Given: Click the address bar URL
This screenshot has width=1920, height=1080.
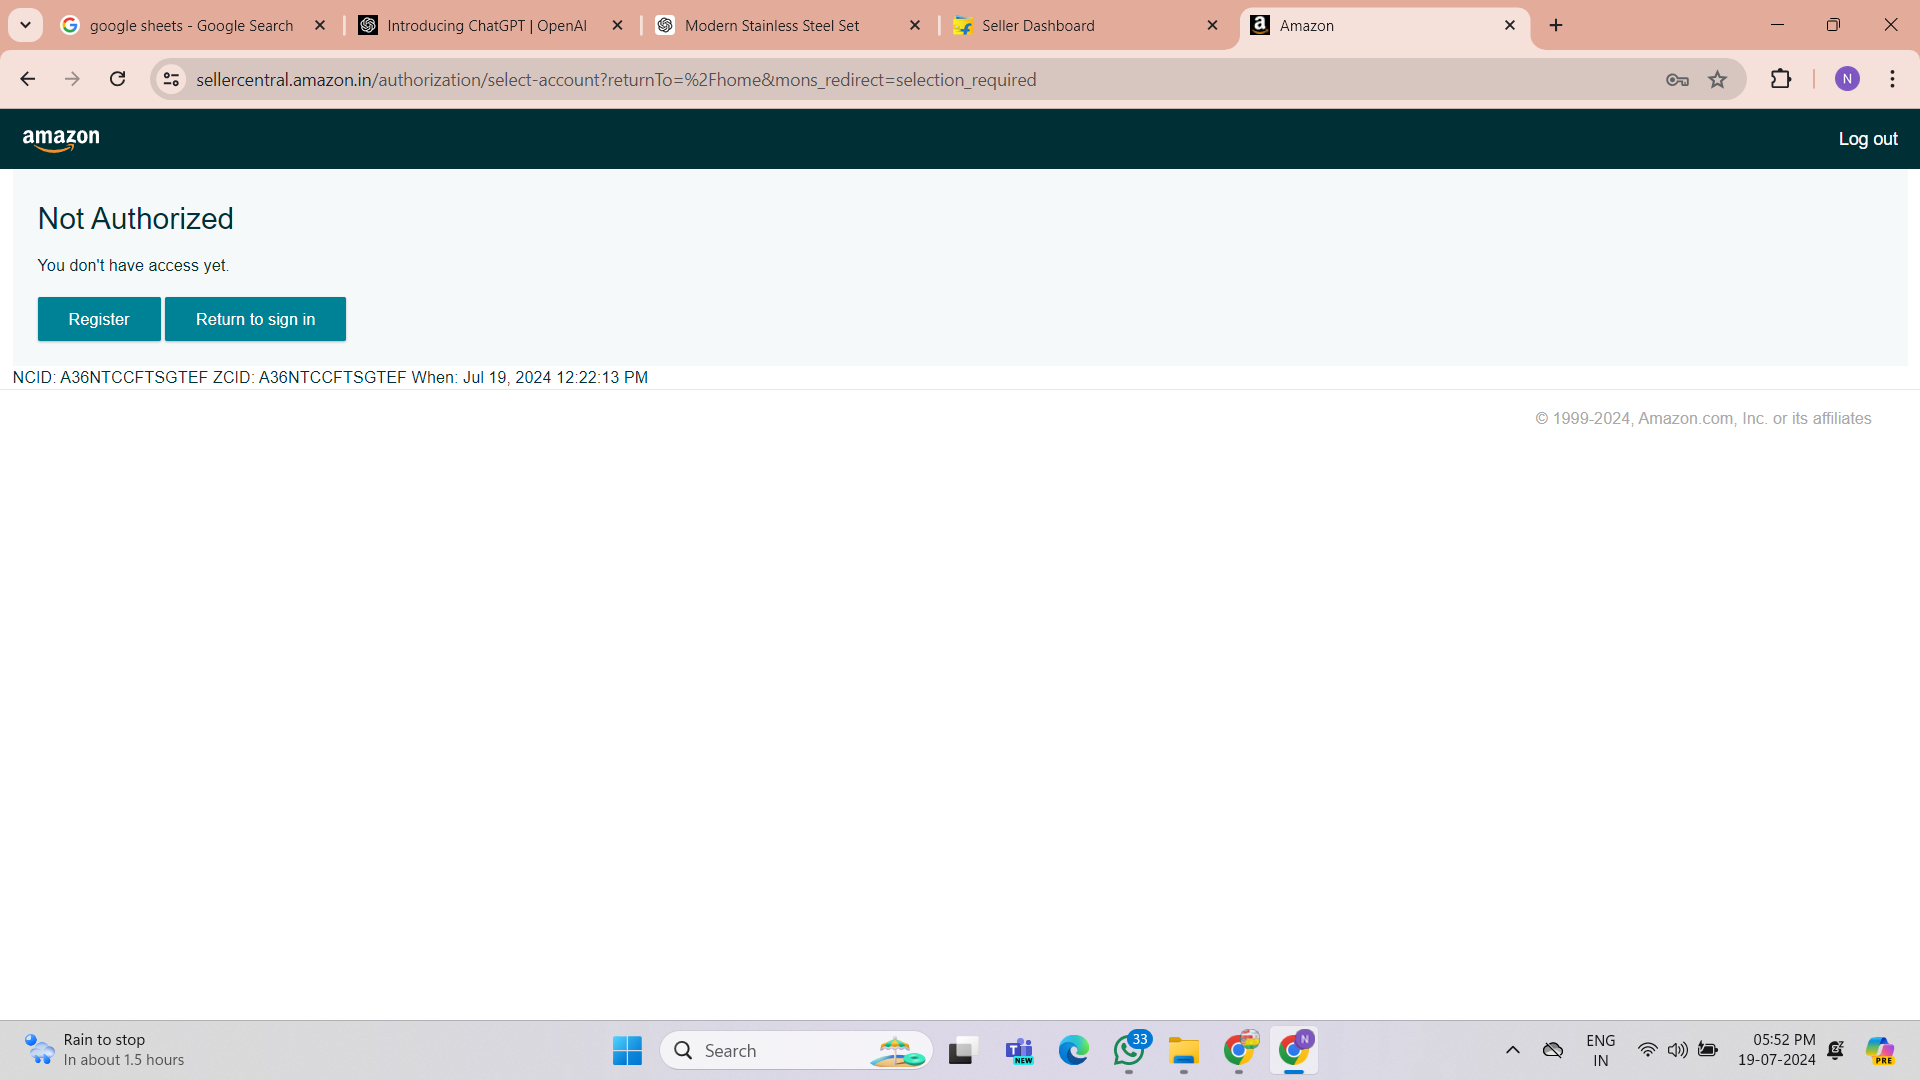Looking at the screenshot, I should [616, 79].
